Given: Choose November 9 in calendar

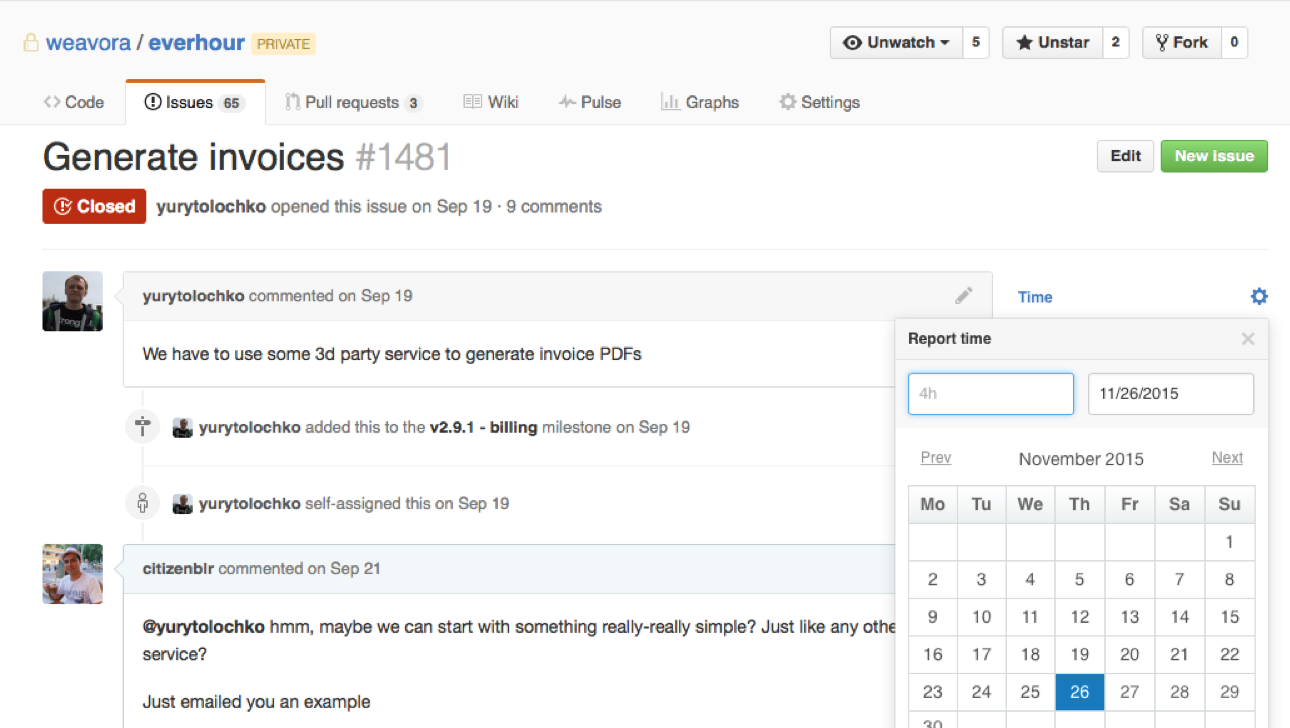Looking at the screenshot, I should [933, 617].
